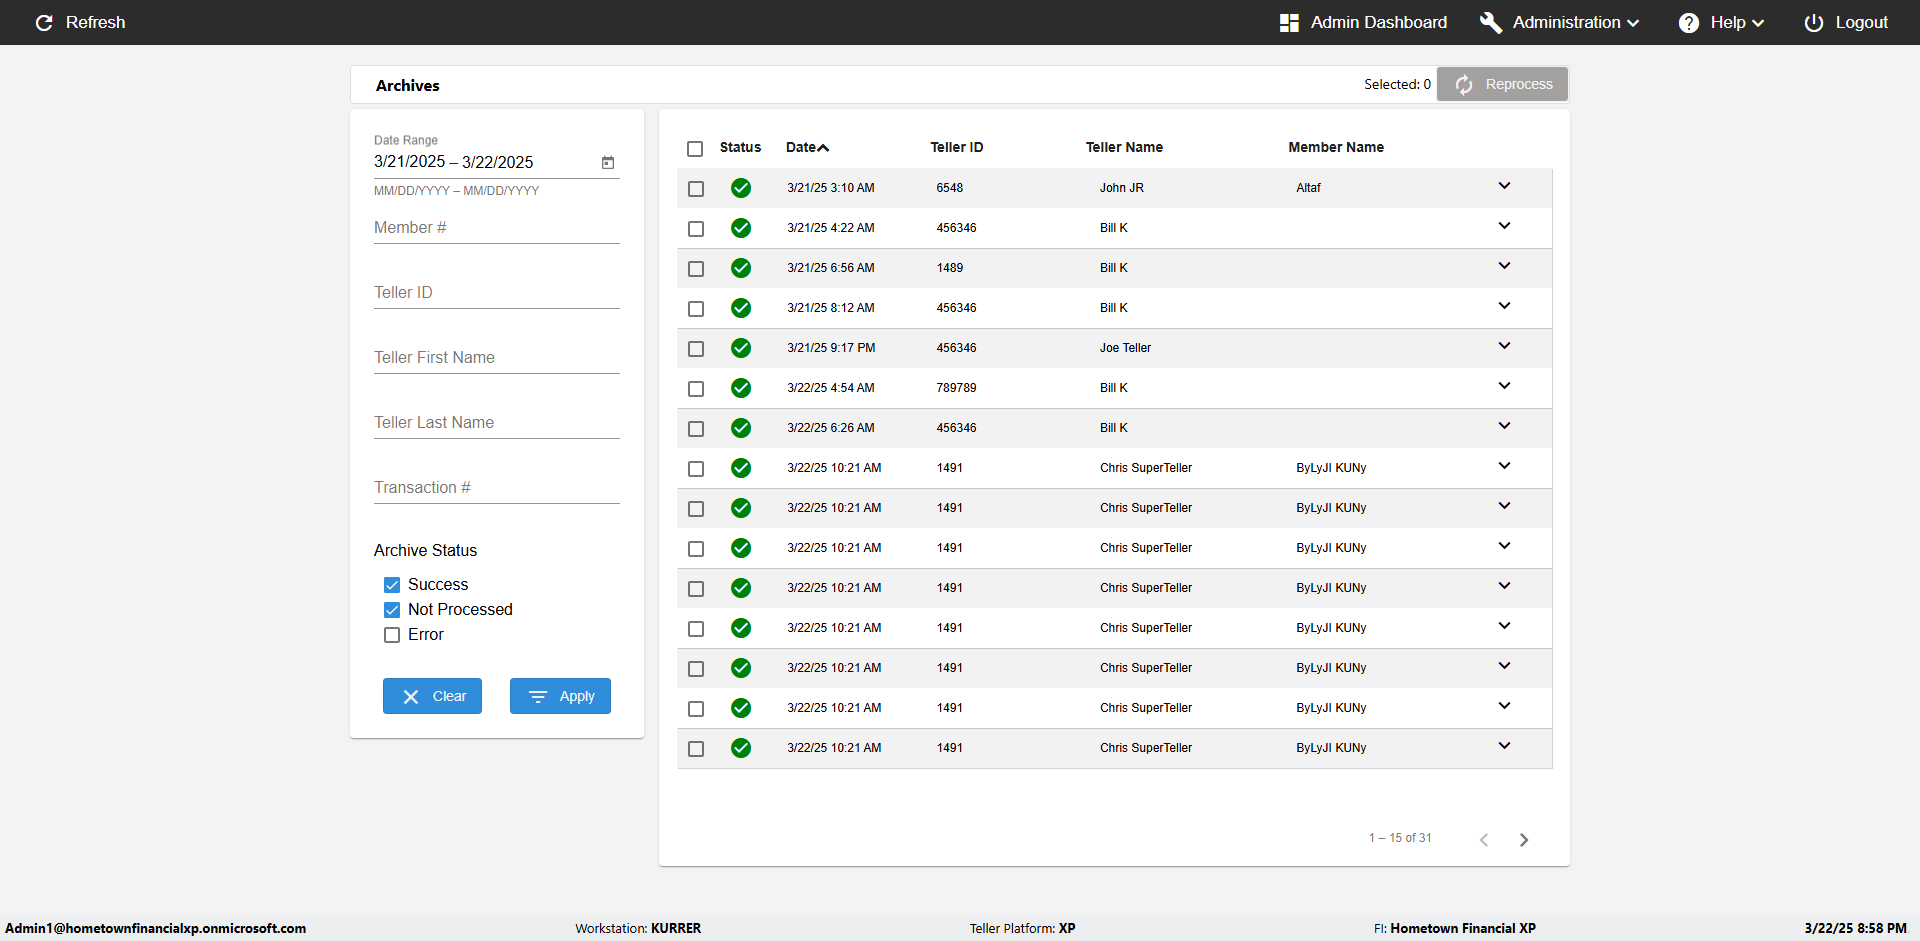Uncheck the Success archive status
Screen dimensions: 1920x941
pyautogui.click(x=392, y=585)
